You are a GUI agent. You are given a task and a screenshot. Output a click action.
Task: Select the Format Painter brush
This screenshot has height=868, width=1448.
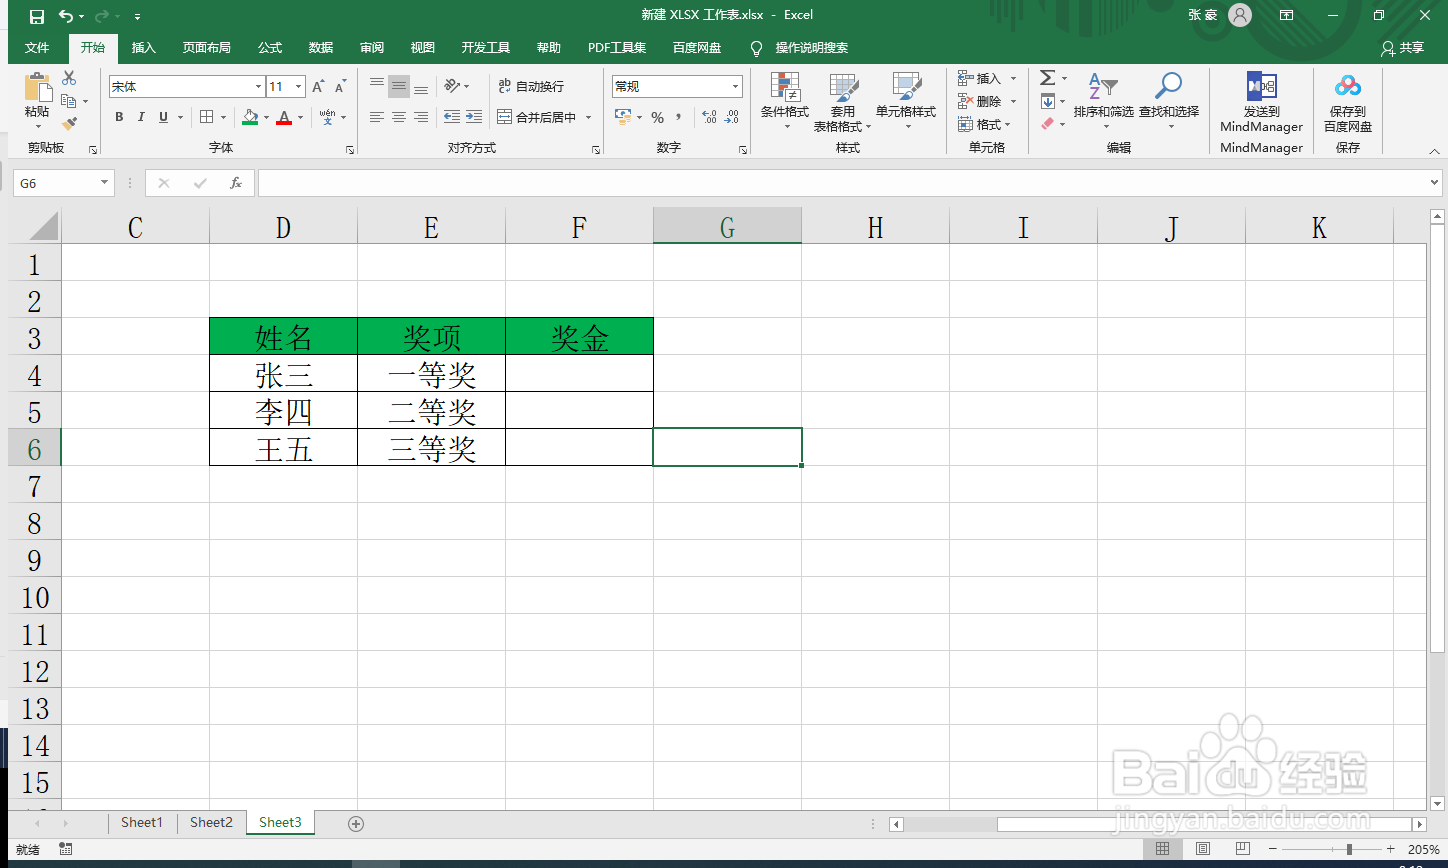coord(69,124)
